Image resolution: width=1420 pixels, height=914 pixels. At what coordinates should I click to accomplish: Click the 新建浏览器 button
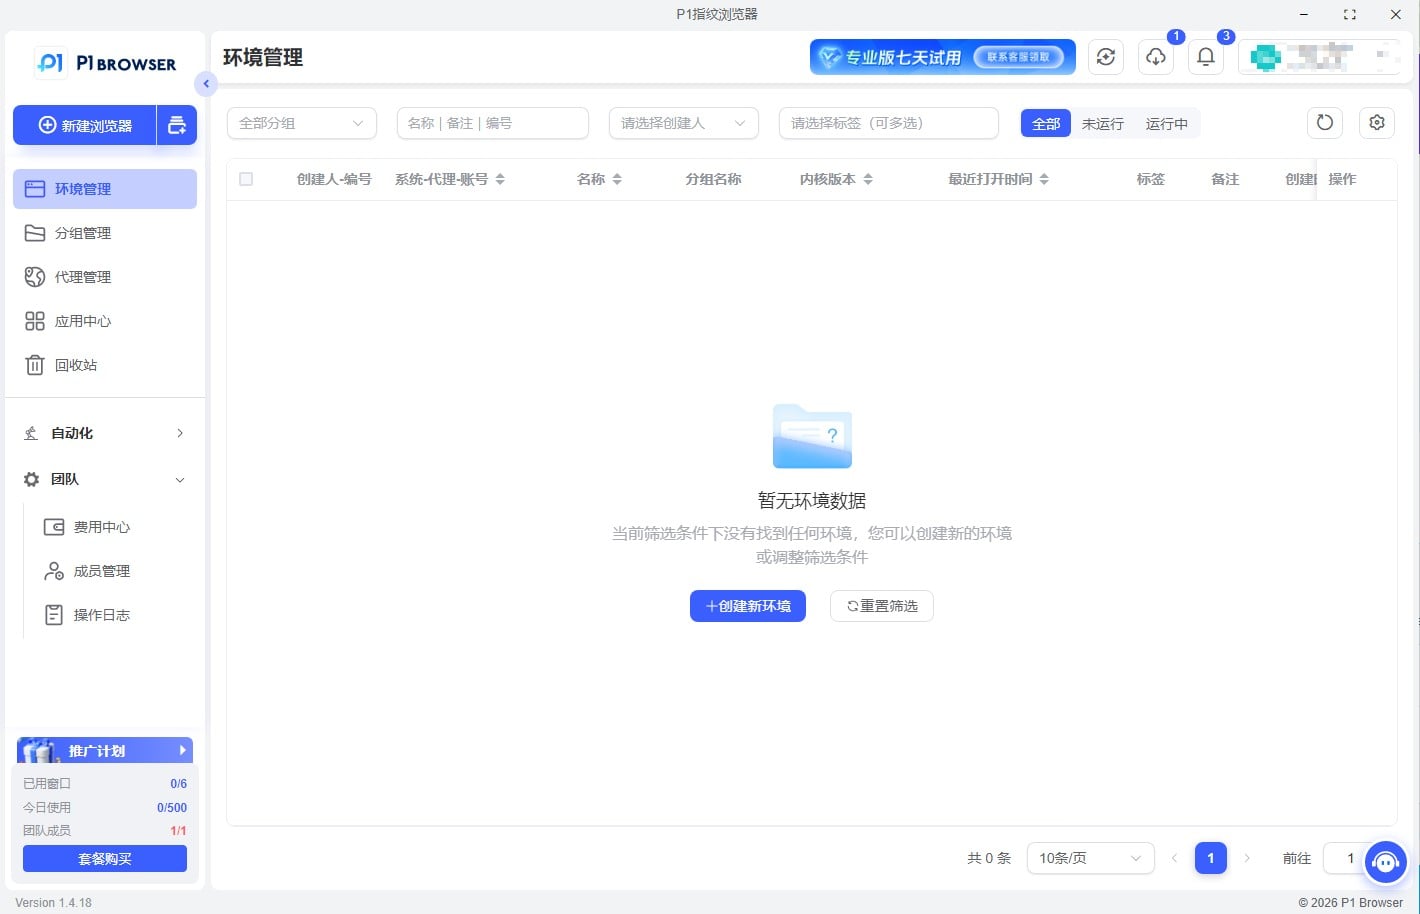[85, 125]
